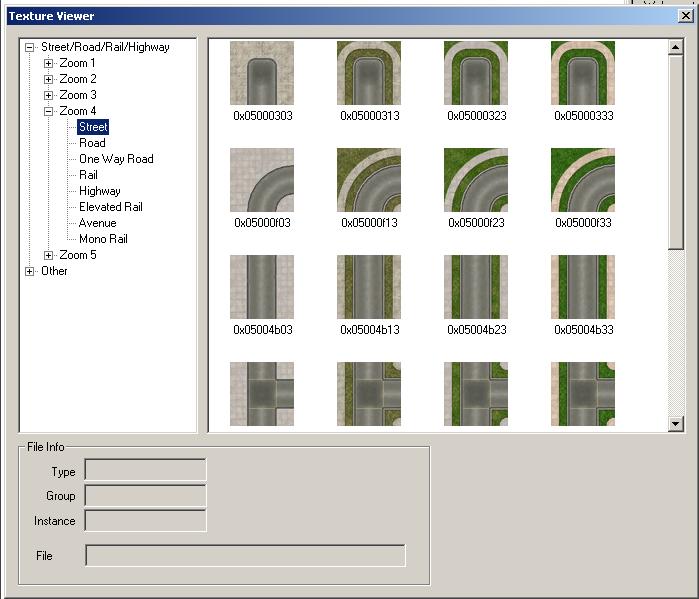Image resolution: width=699 pixels, height=599 pixels.
Task: Choose straight street texture 0x05004b03
Action: (x=262, y=287)
